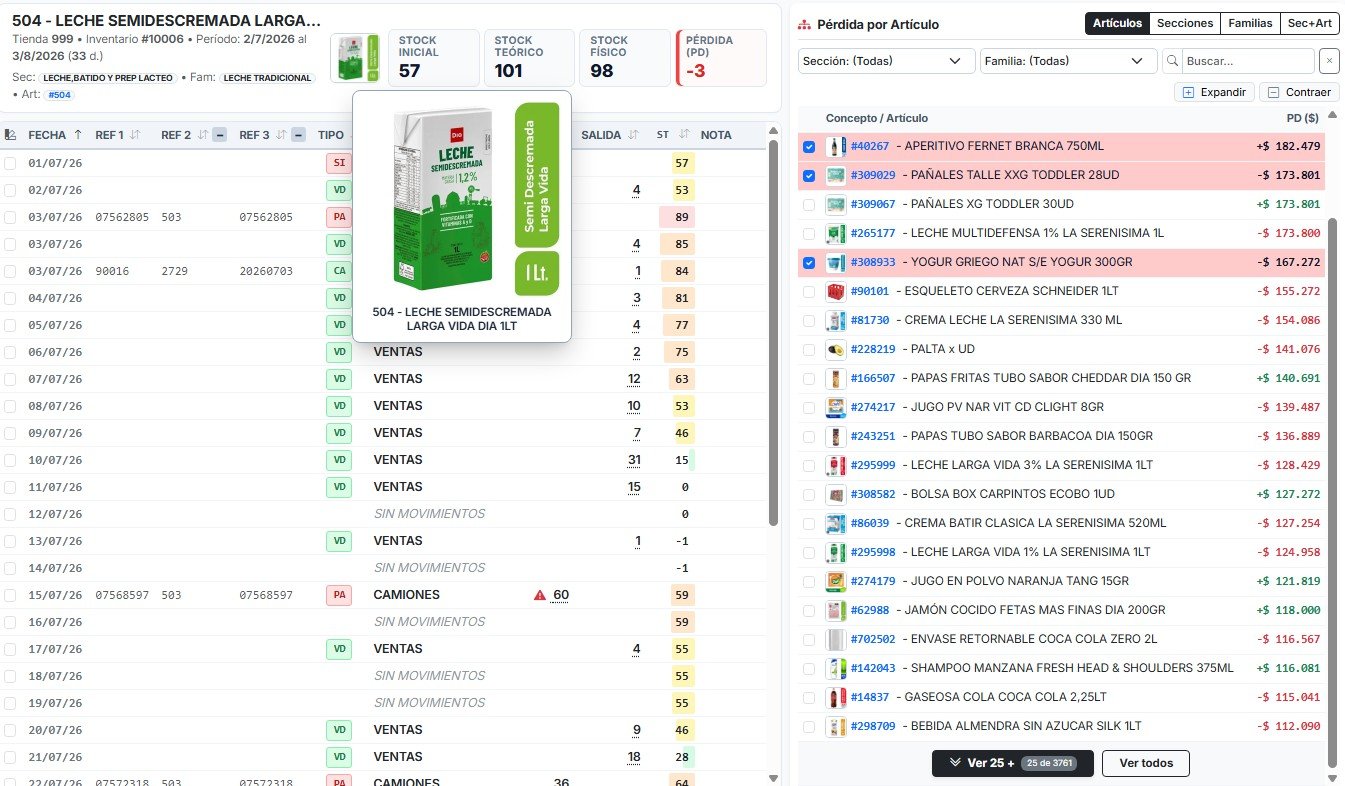Click the sort icon beside ST

(685, 135)
